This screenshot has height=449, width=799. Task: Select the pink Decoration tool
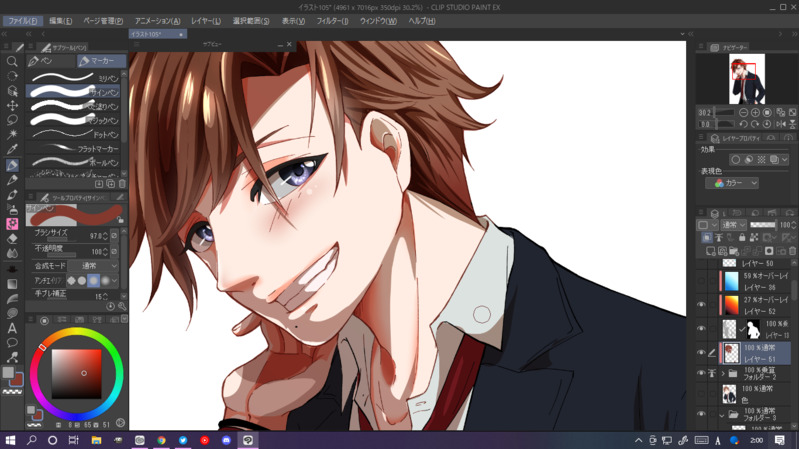12,224
